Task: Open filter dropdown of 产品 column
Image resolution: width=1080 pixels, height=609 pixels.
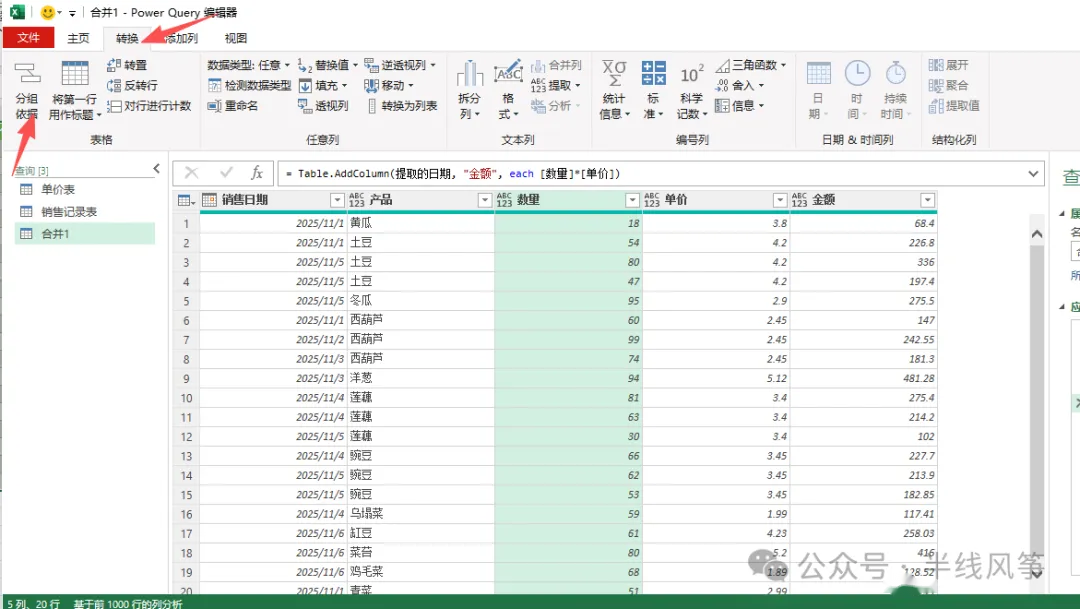Action: 484,200
